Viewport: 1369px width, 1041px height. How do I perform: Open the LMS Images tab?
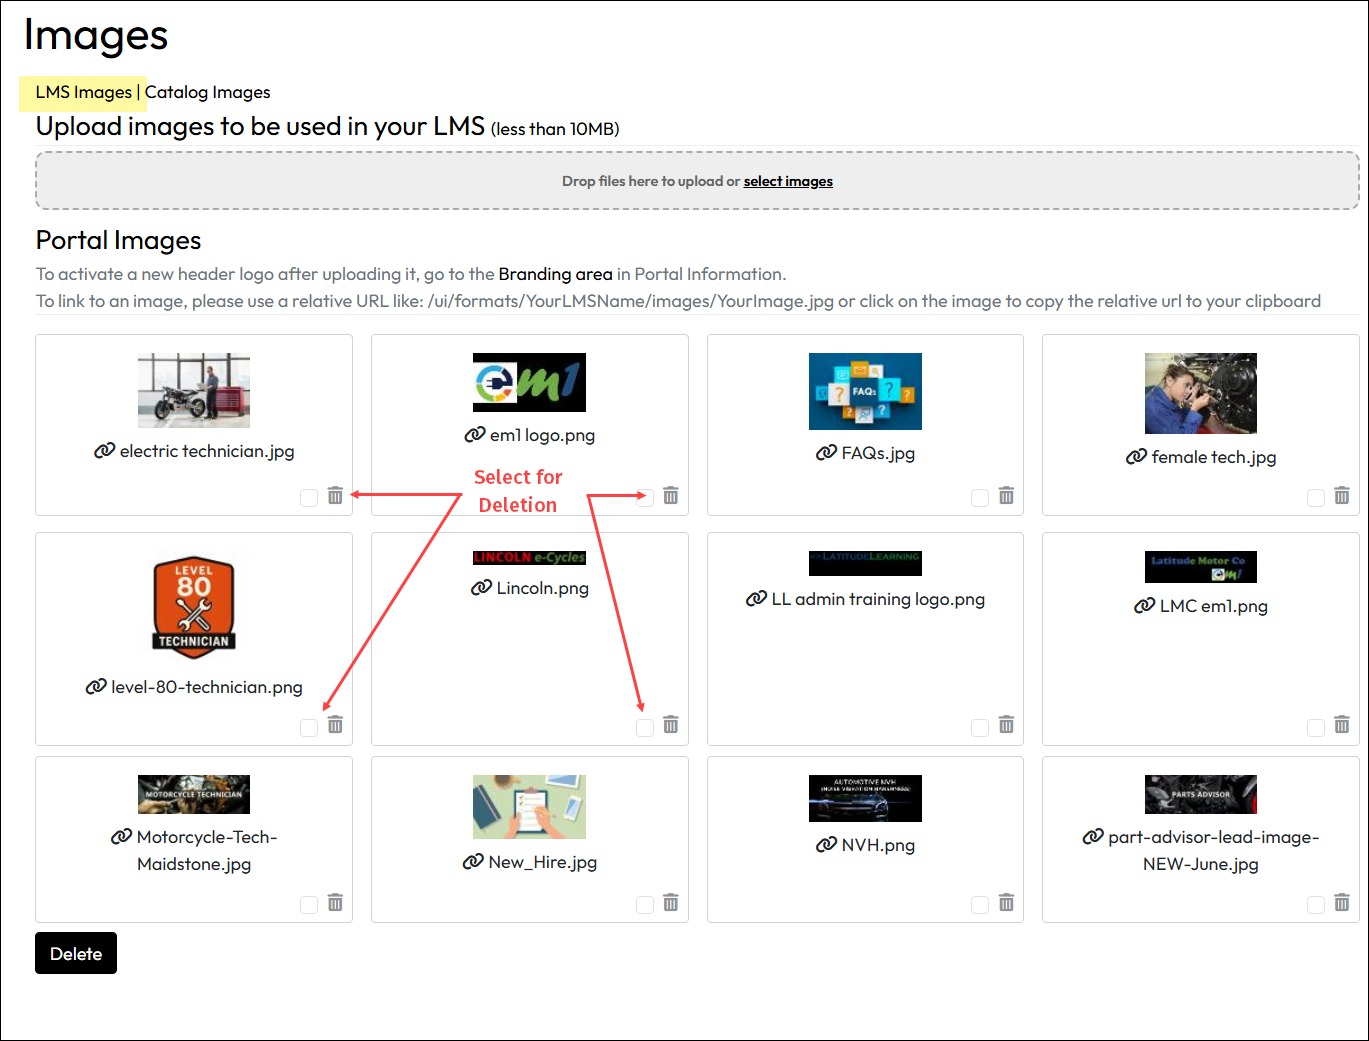pyautogui.click(x=83, y=92)
